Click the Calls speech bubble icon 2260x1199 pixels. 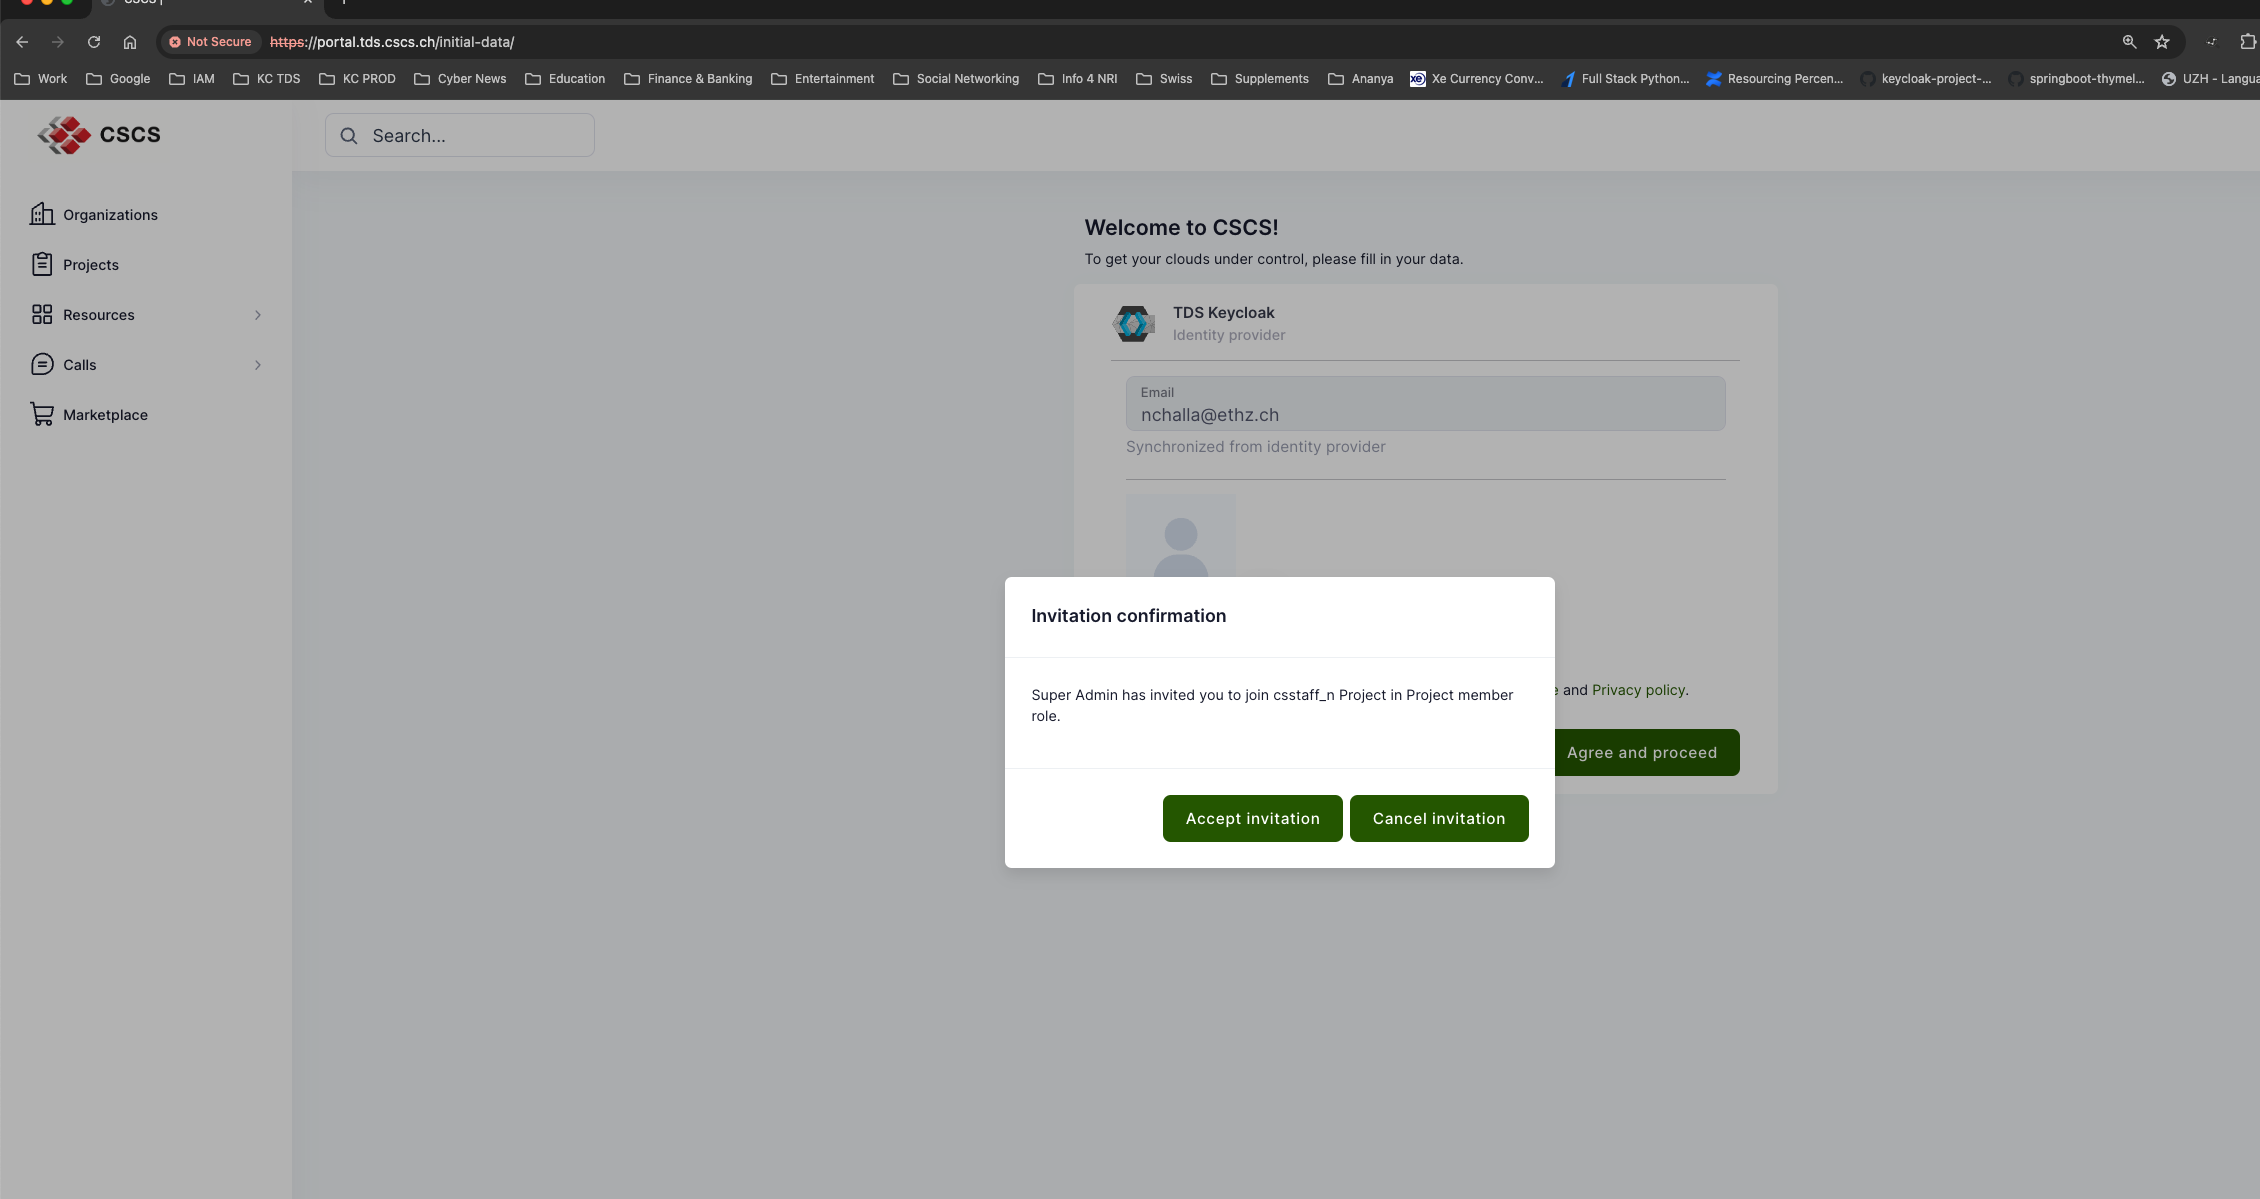(x=42, y=364)
